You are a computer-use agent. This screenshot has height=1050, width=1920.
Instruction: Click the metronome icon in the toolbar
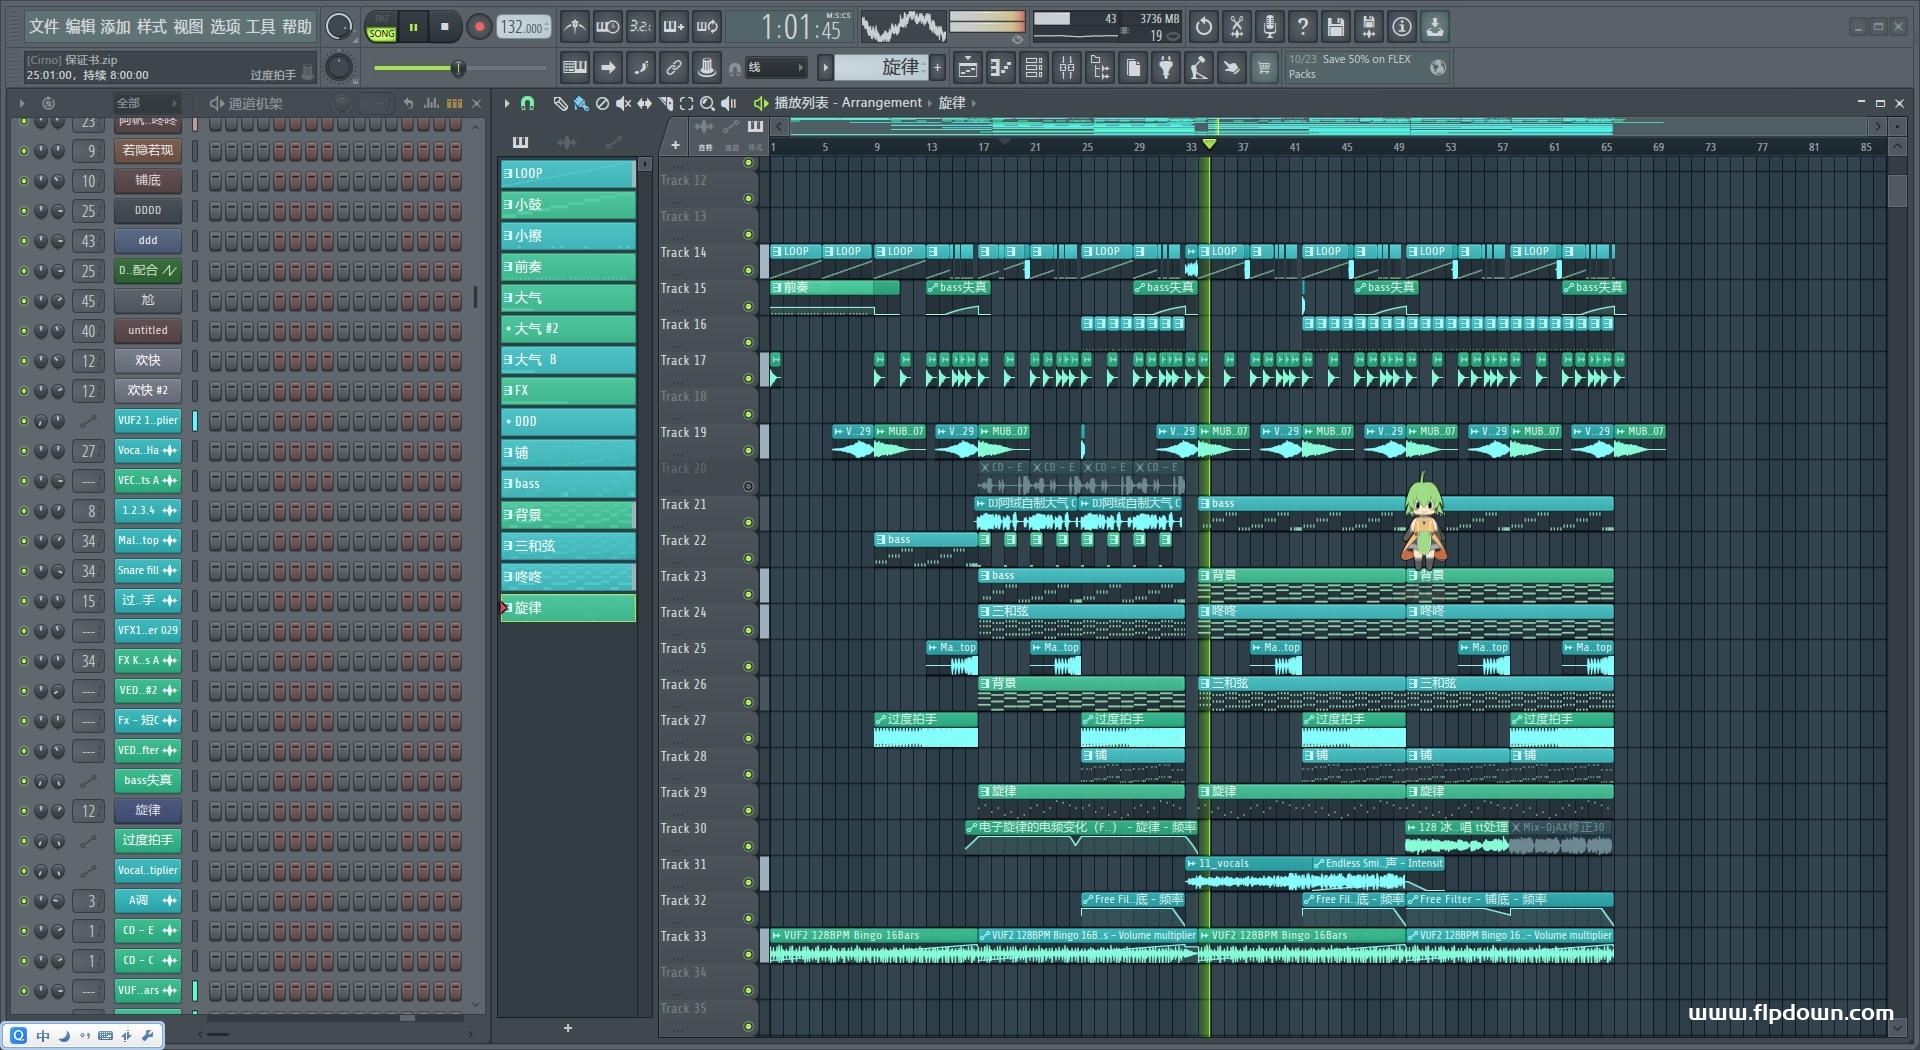coord(573,27)
